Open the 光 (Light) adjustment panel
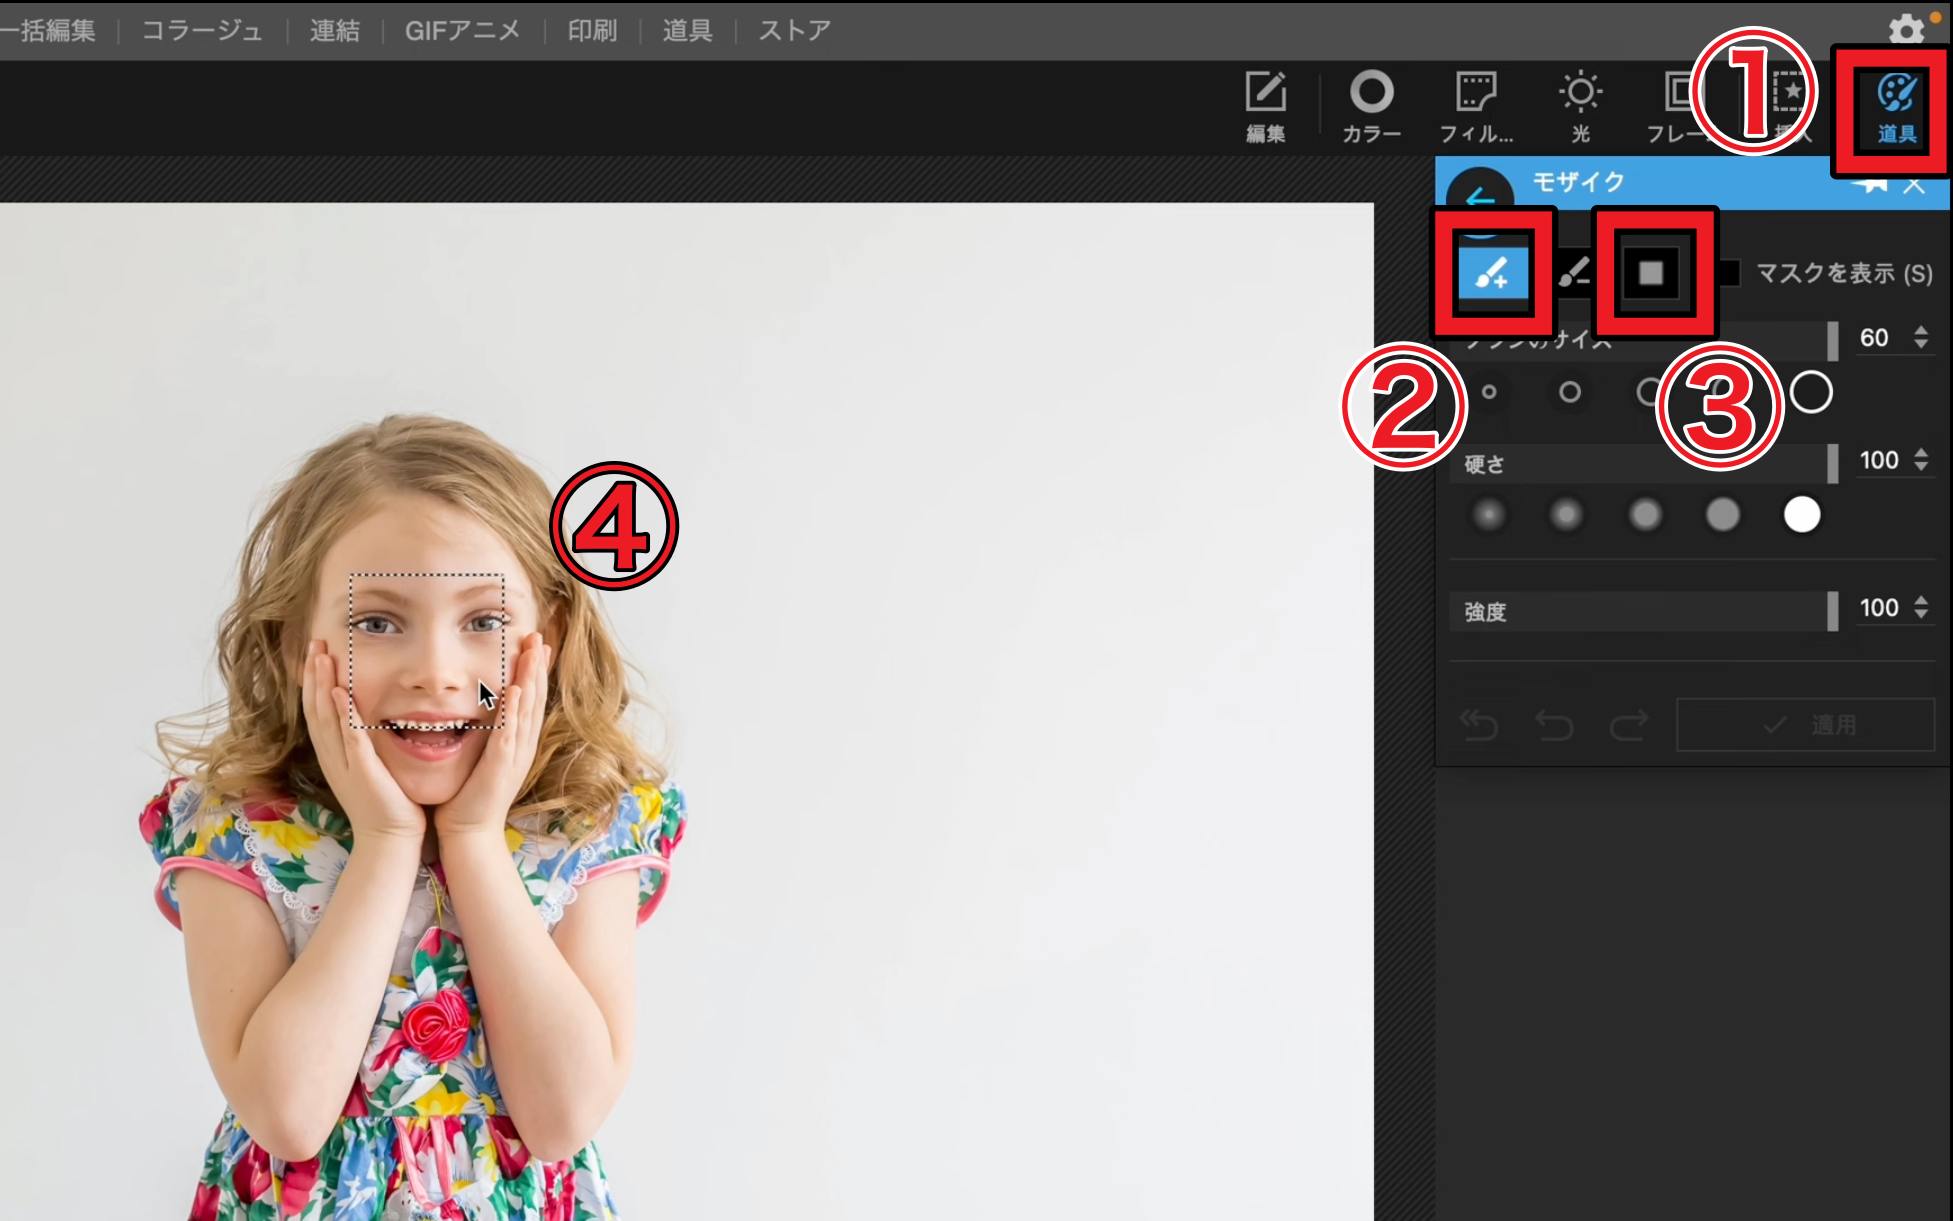The image size is (1953, 1221). [x=1580, y=105]
